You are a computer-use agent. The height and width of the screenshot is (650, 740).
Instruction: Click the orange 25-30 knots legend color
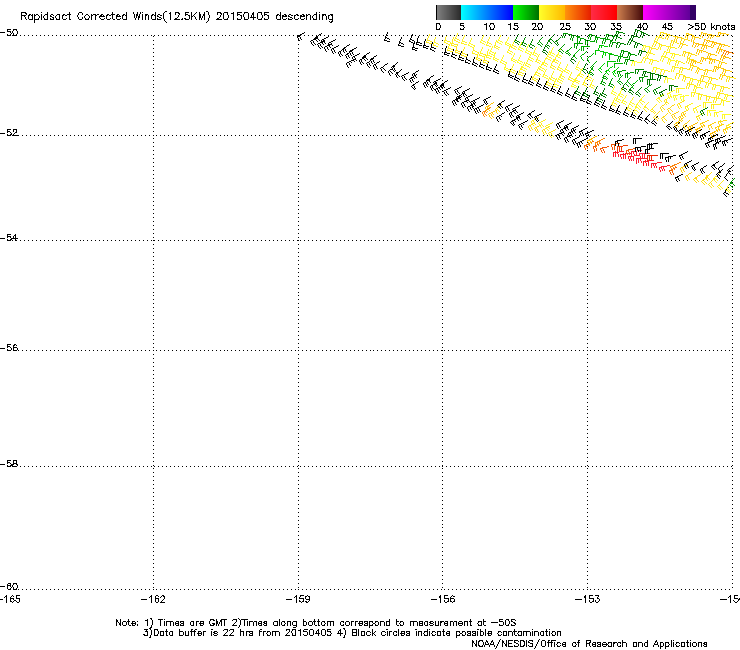(578, 12)
